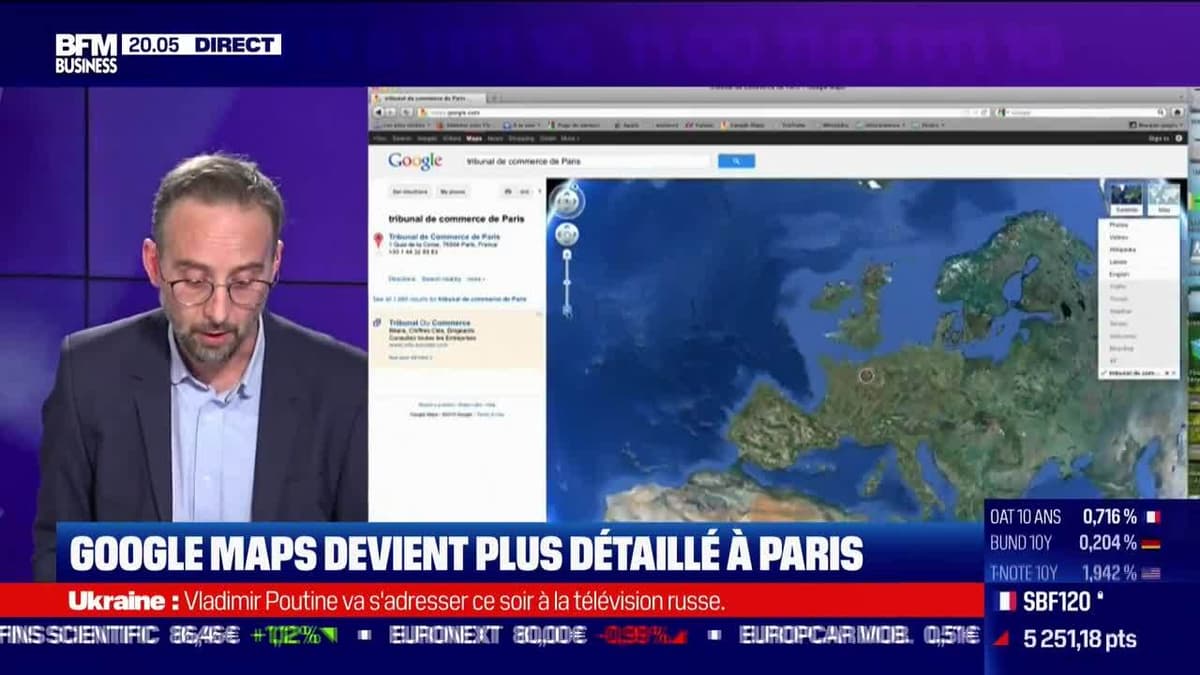Viewport: 1200px width, 675px height.
Task: Click the Google logo
Action: click(x=415, y=161)
